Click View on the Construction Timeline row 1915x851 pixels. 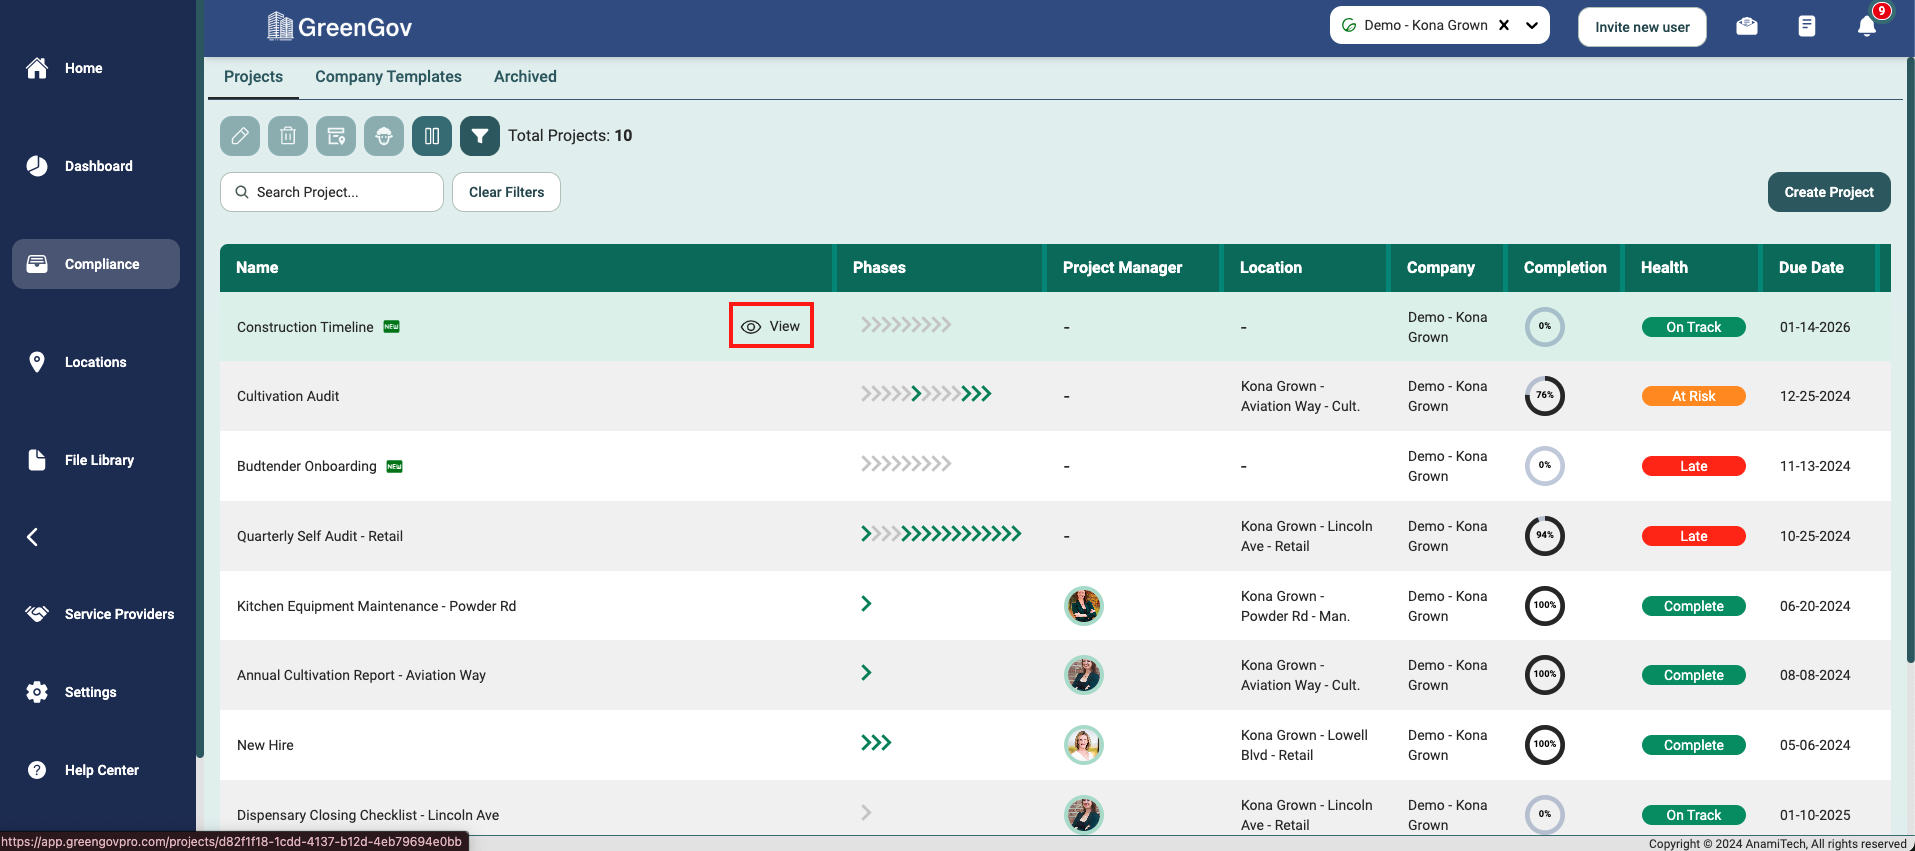771,326
